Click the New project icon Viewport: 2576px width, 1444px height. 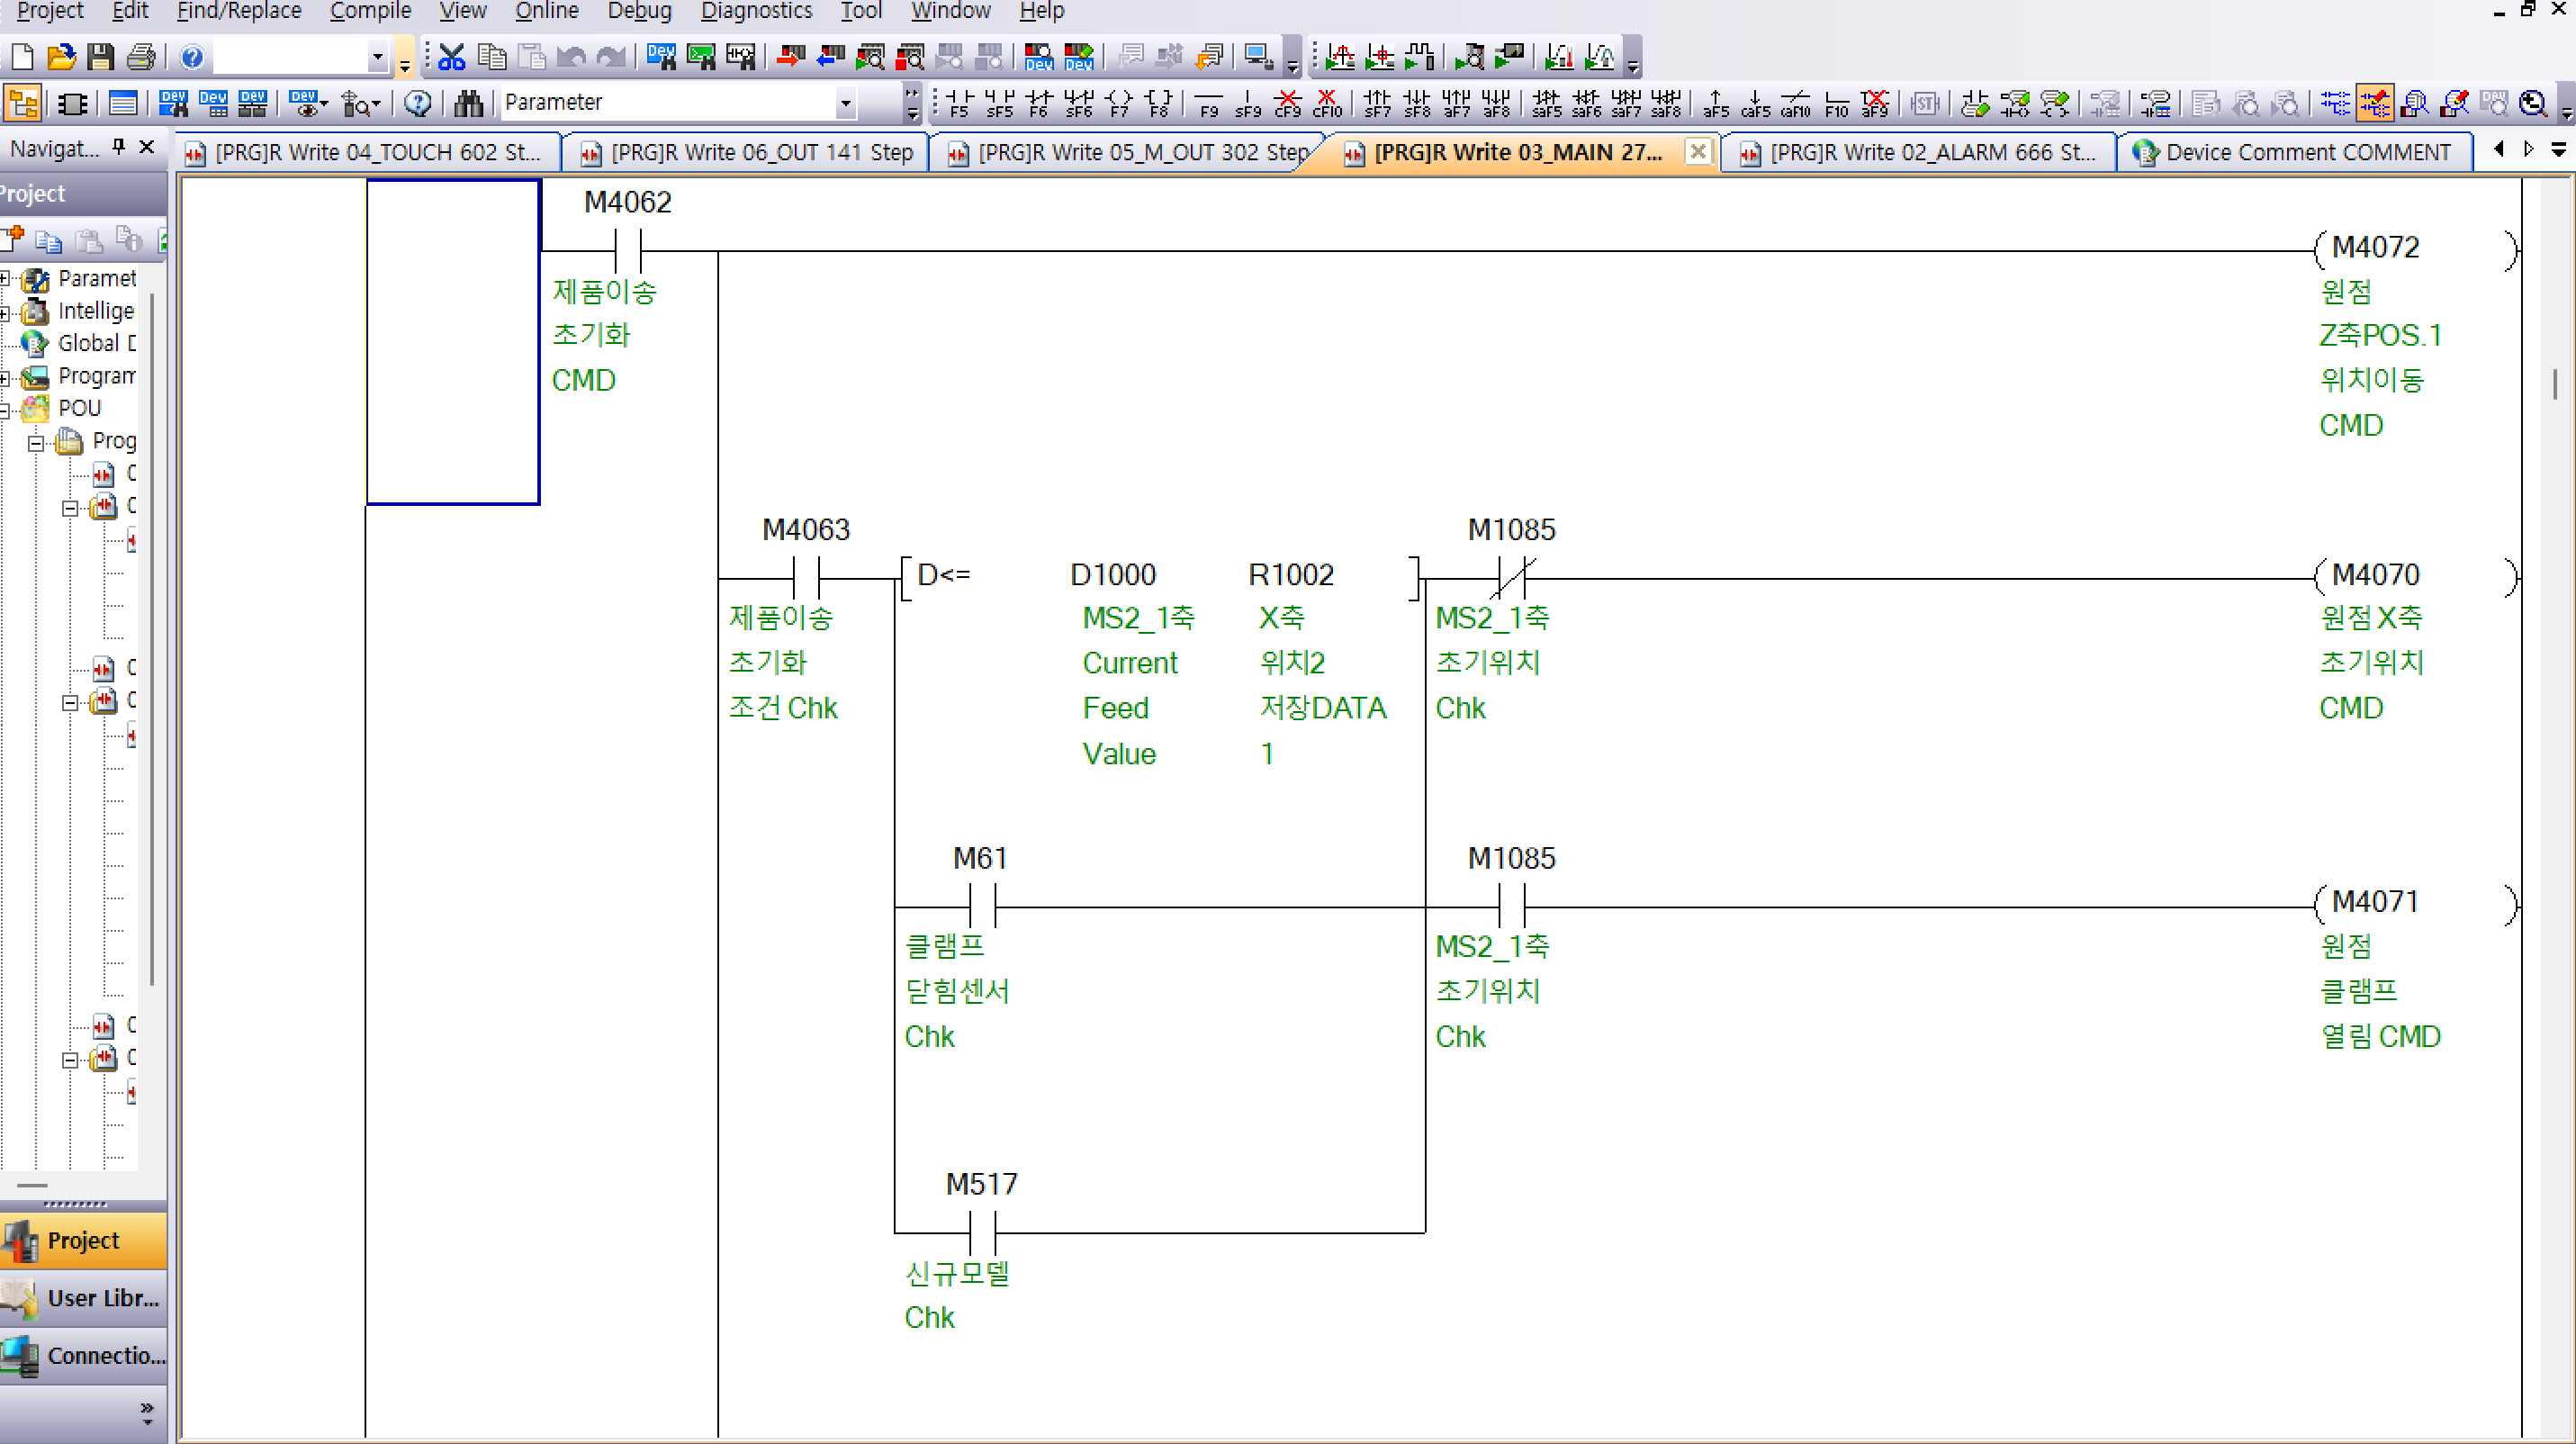click(22, 57)
